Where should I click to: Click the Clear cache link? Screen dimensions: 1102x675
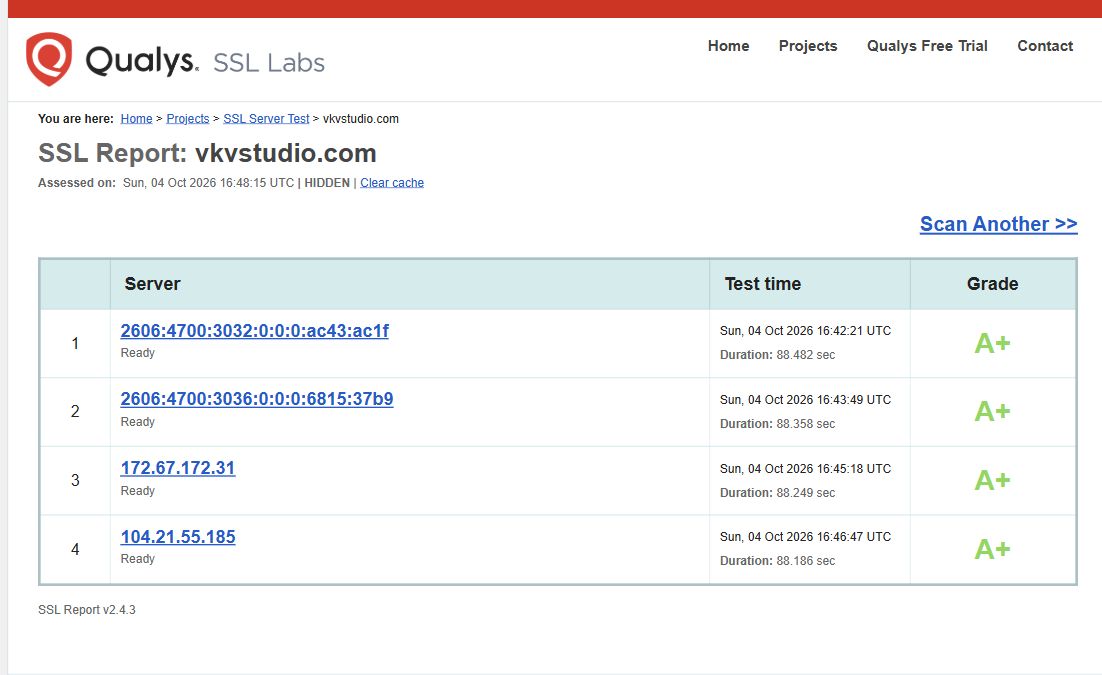tap(392, 183)
